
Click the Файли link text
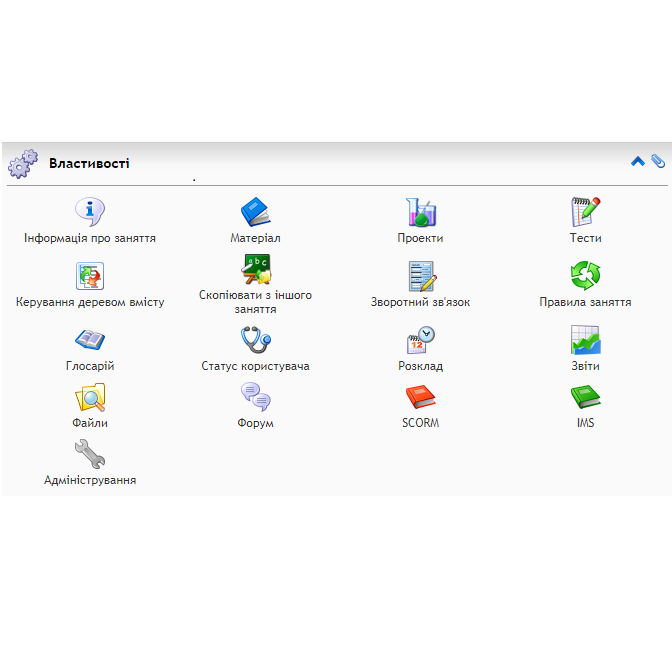coord(90,423)
